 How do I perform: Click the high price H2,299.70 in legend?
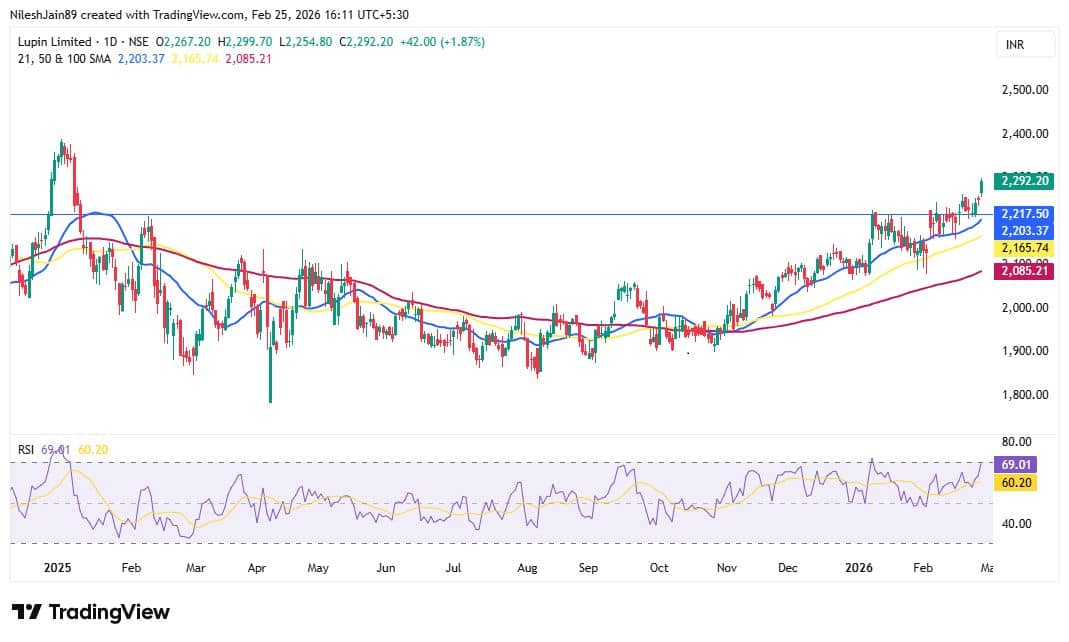245,42
